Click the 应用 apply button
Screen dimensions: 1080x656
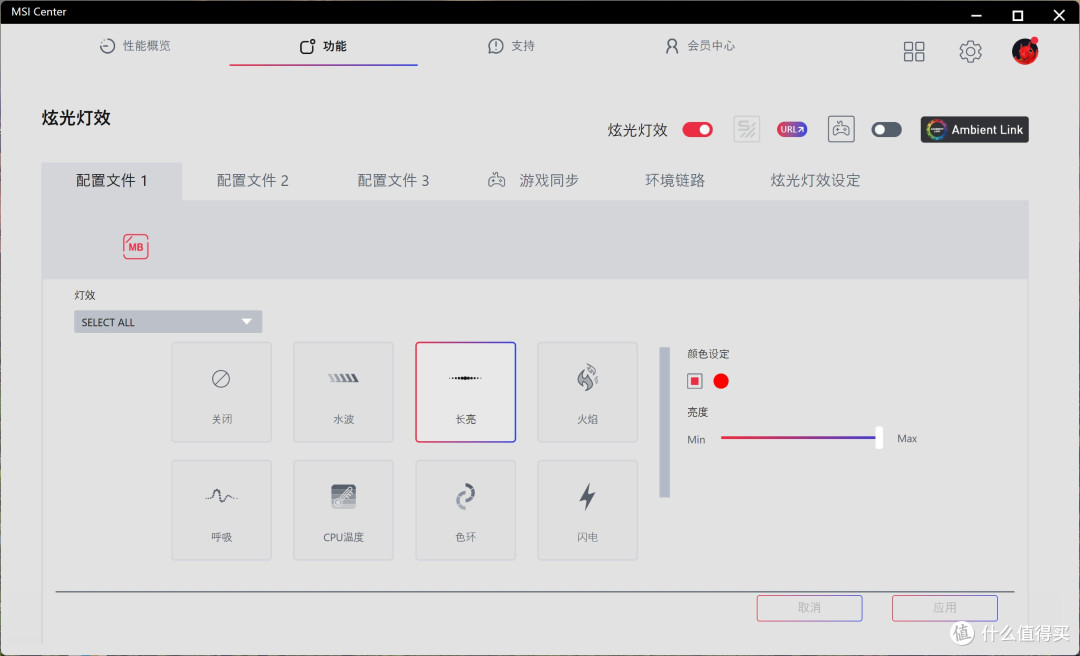pos(944,608)
